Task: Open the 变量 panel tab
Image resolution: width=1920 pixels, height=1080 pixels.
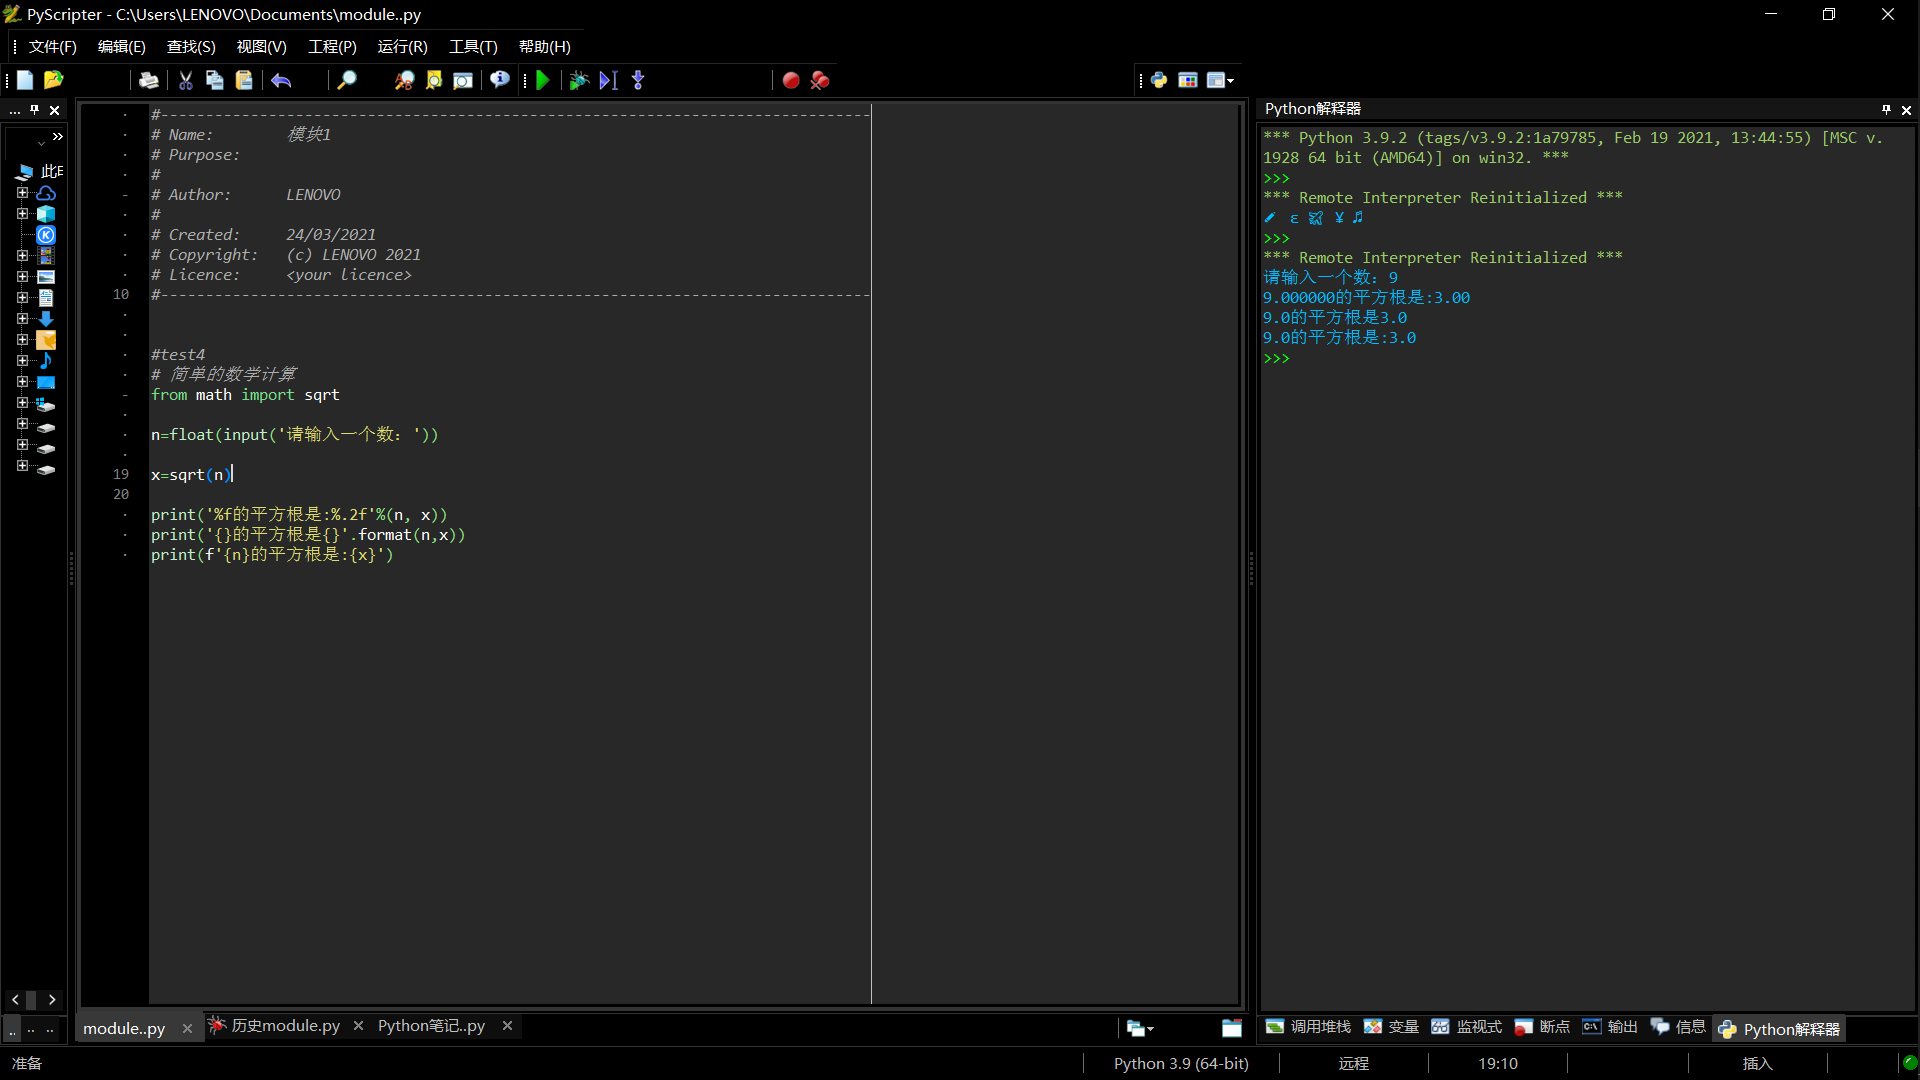Action: pos(1392,1027)
